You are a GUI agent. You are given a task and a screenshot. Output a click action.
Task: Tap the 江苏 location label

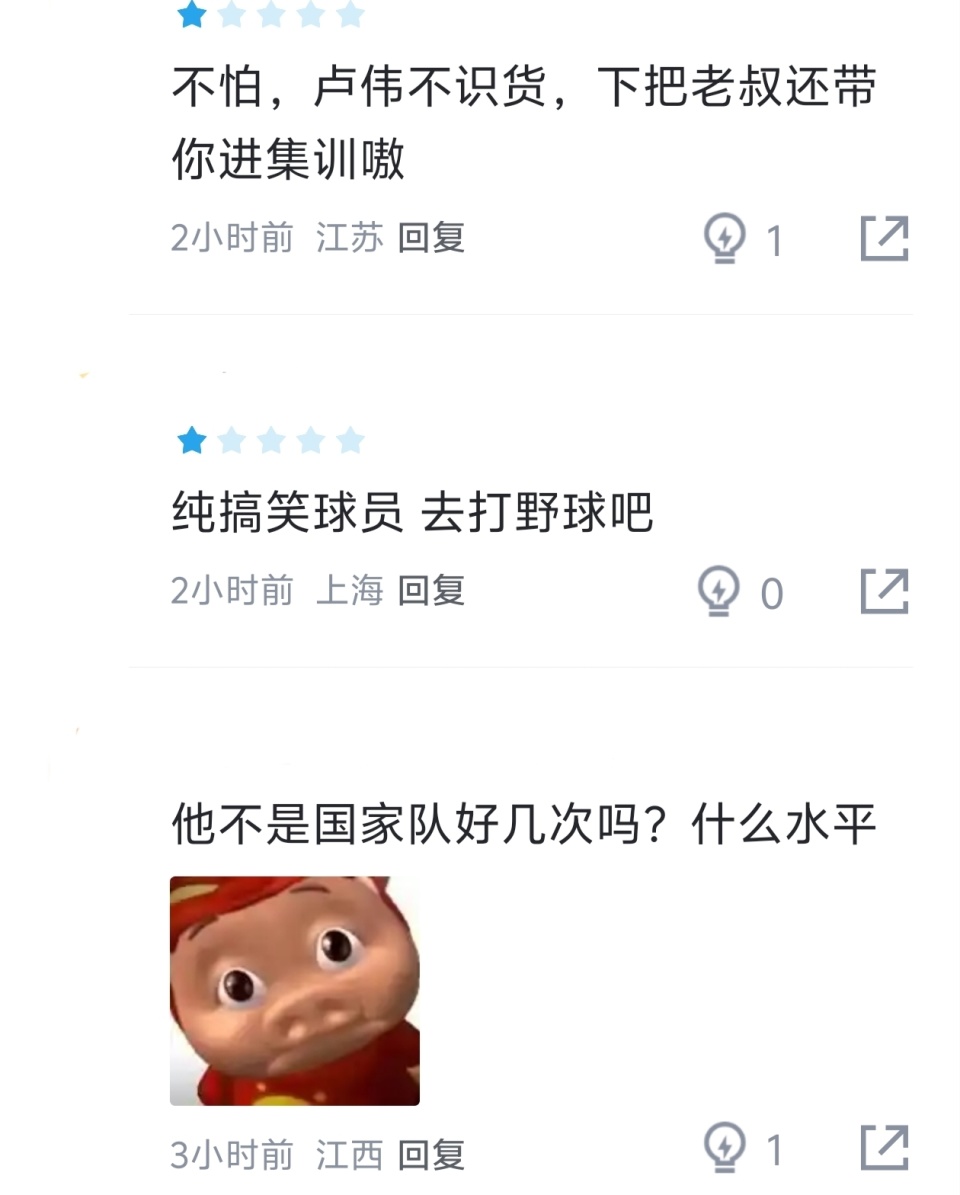350,238
